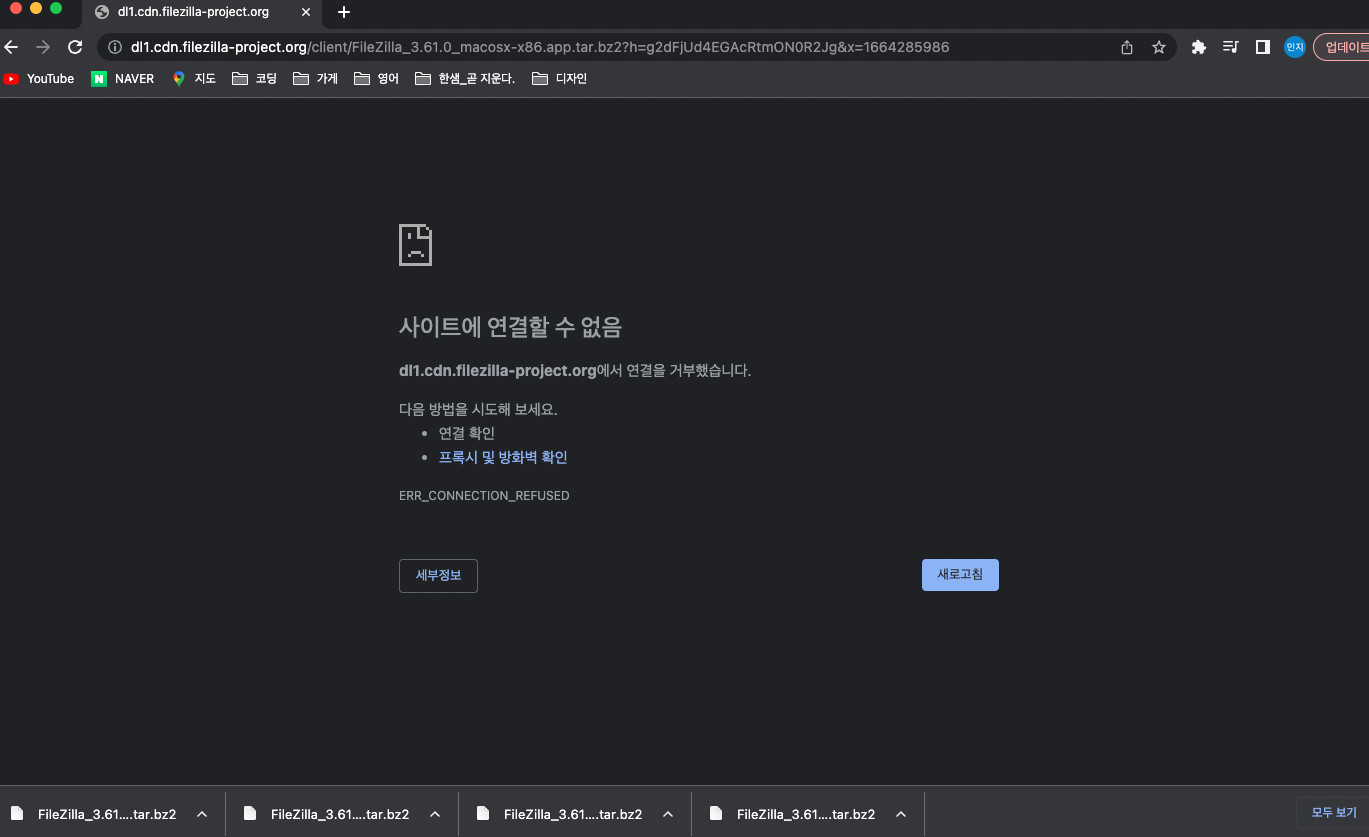
Task: Open the YouTube bookmark
Action: coord(39,79)
